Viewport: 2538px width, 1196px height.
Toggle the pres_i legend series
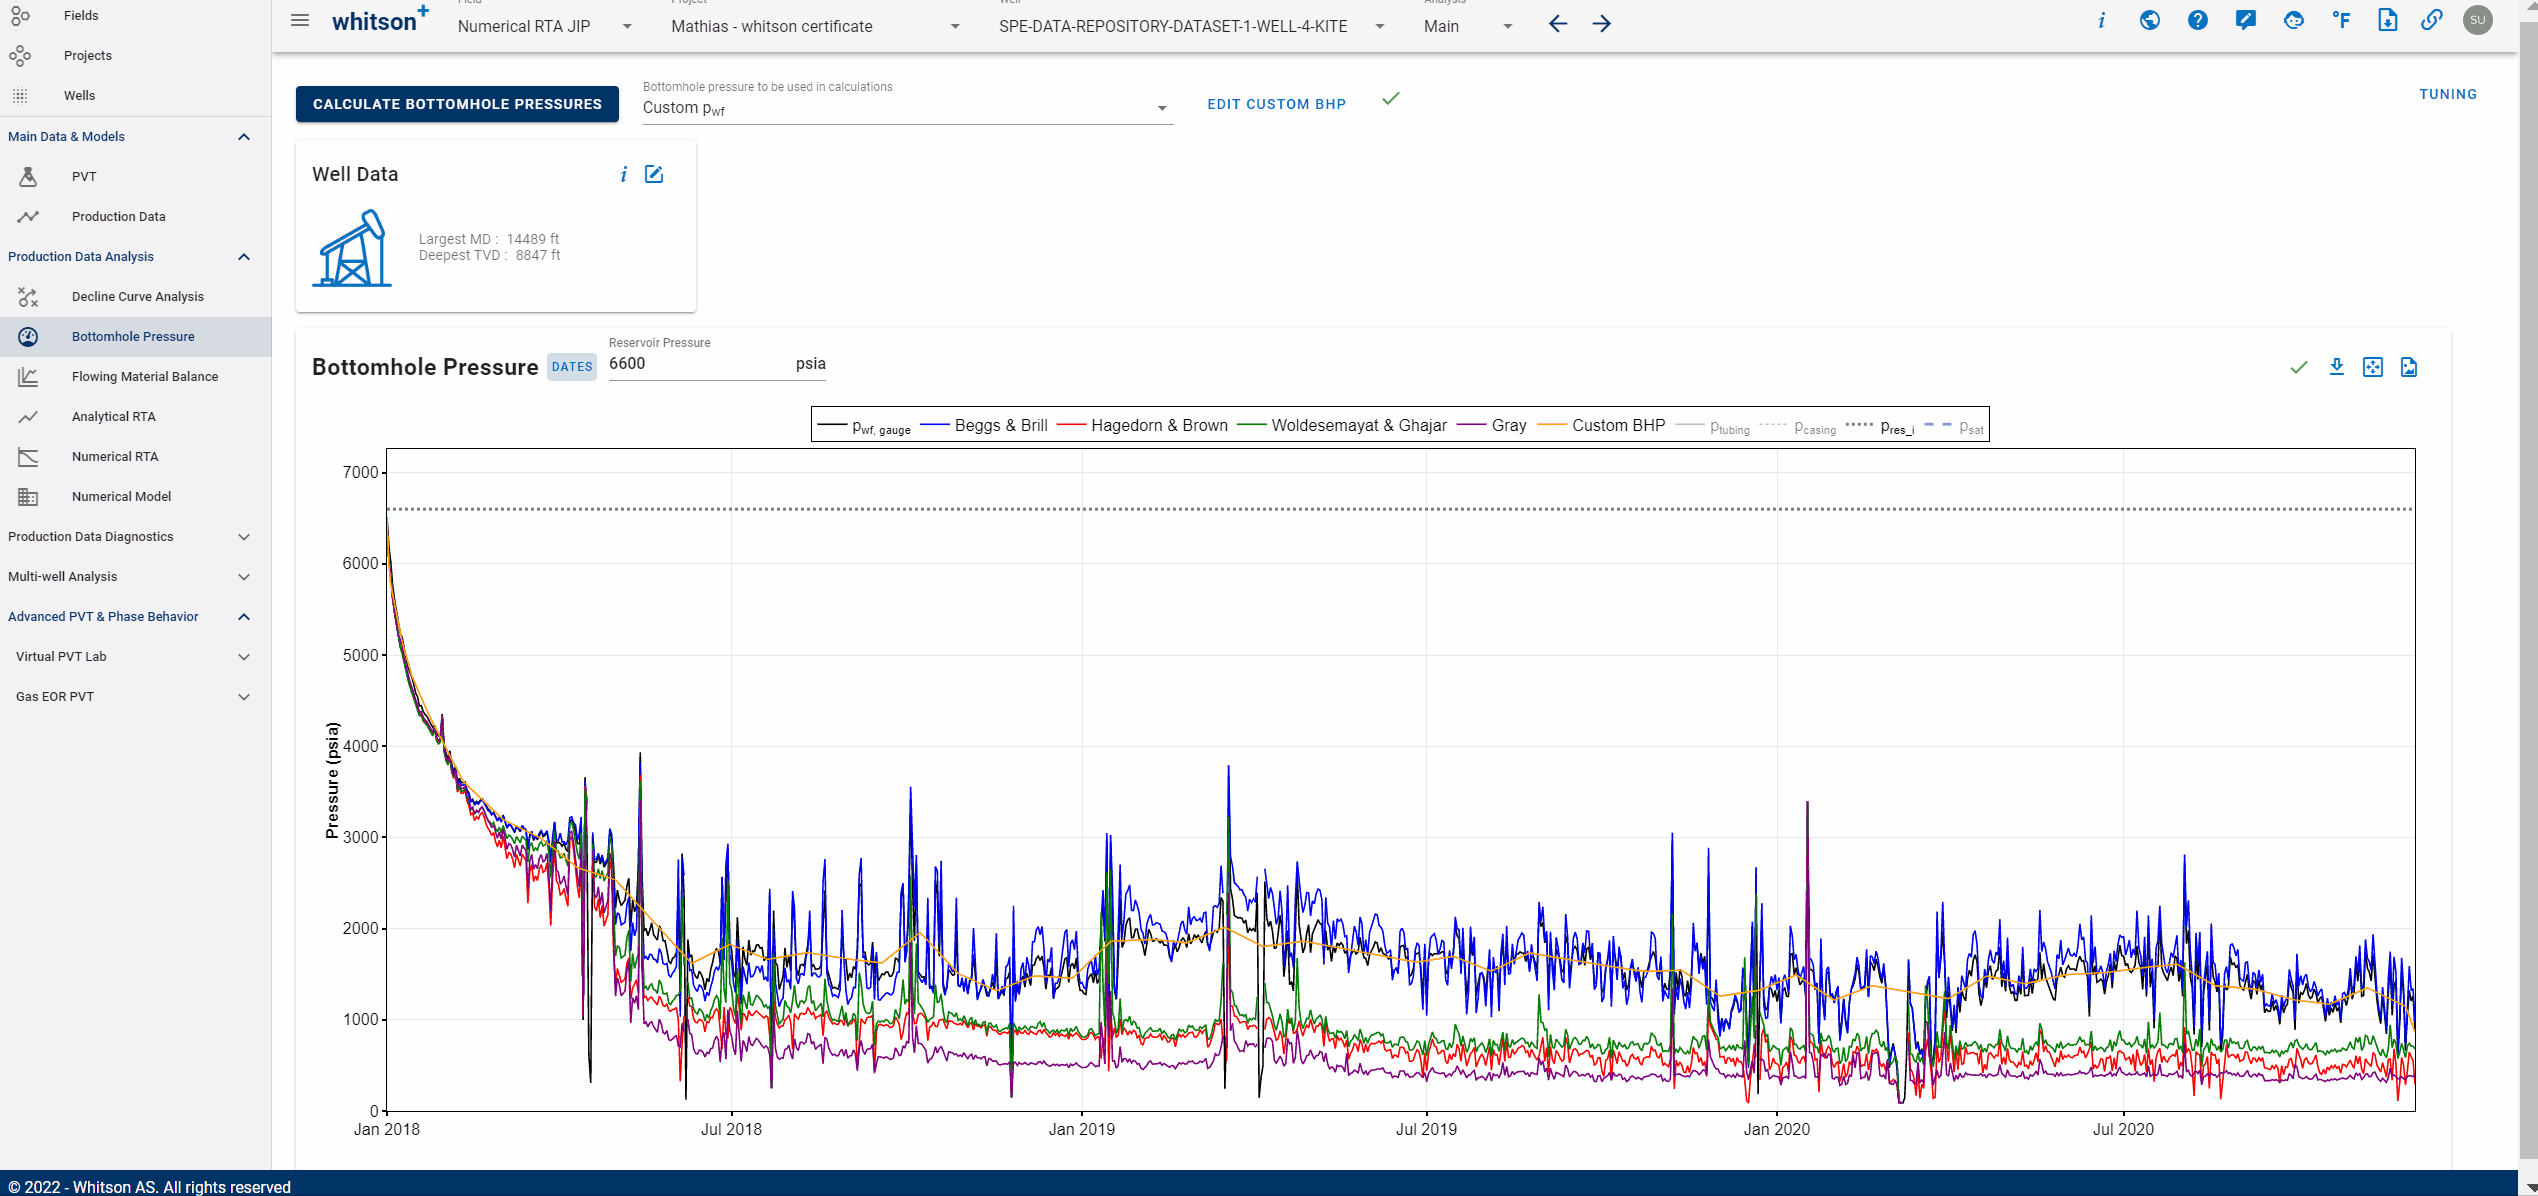click(1880, 427)
